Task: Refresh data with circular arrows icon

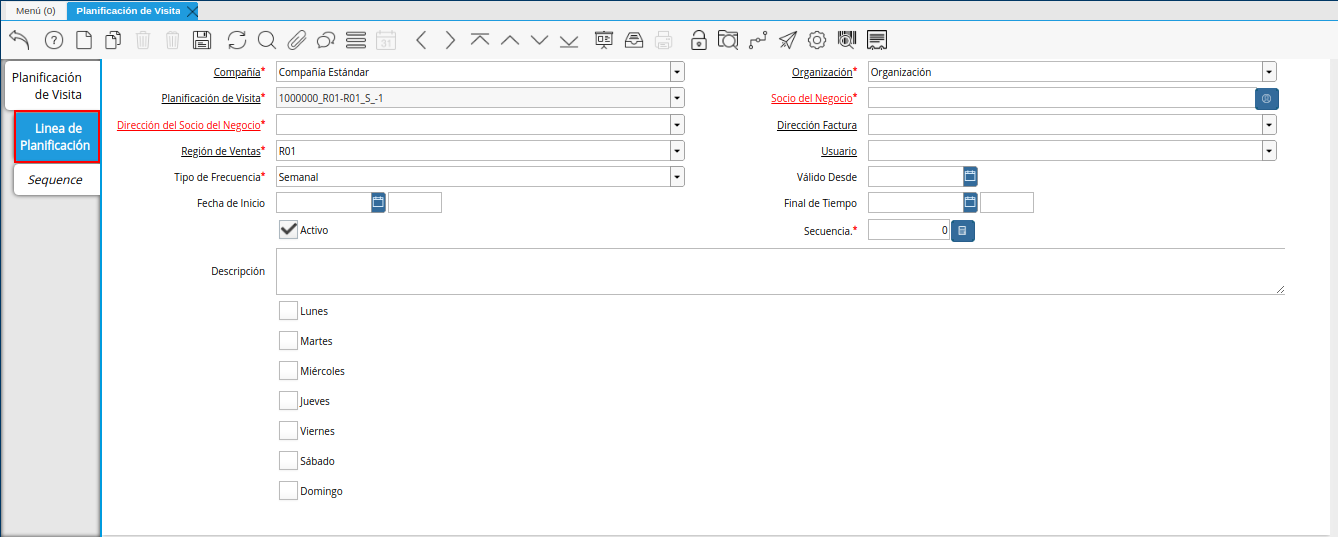Action: (237, 40)
